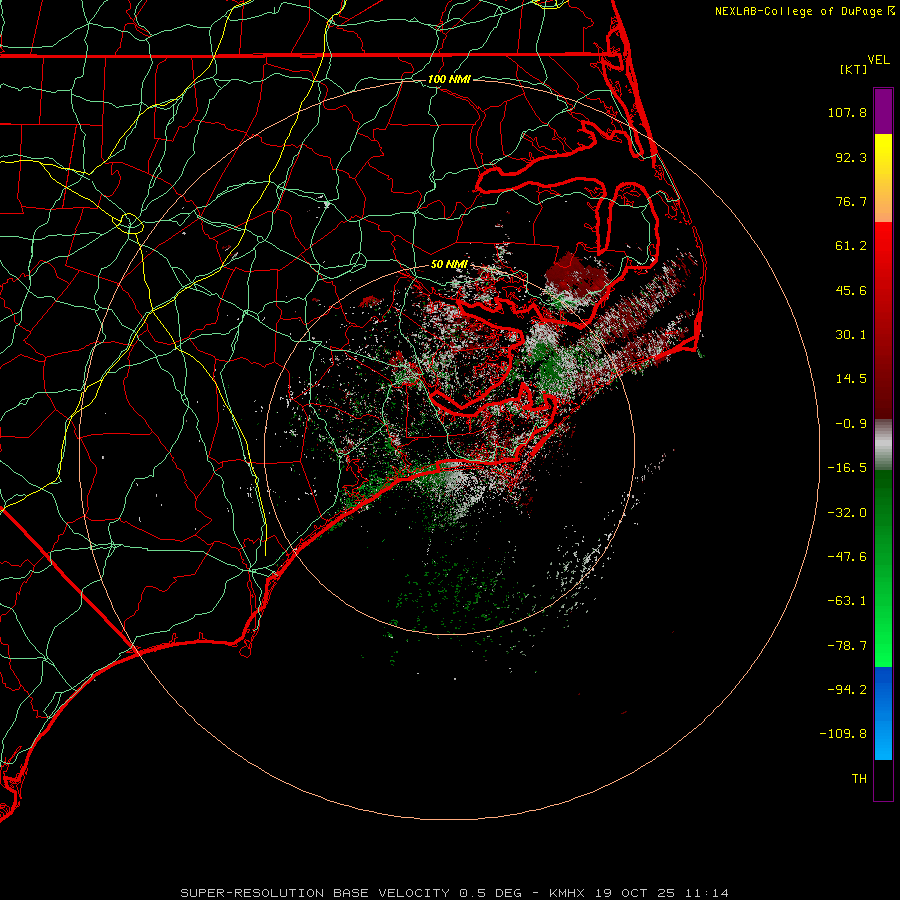Click the purple segment of the color bar
This screenshot has height=900, width=900.
click(883, 111)
